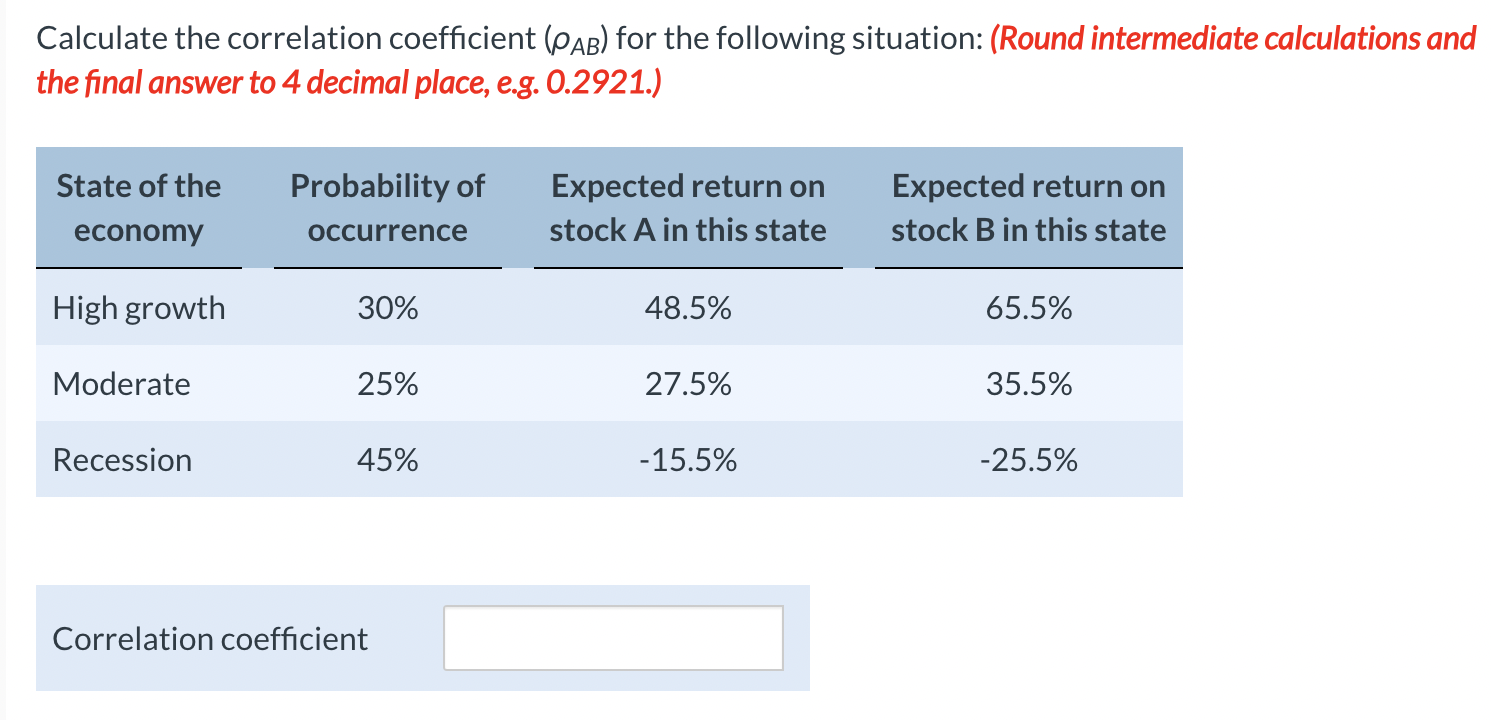This screenshot has height=720, width=1491.
Task: Click the Expected return on stock A header
Action: coord(687,207)
